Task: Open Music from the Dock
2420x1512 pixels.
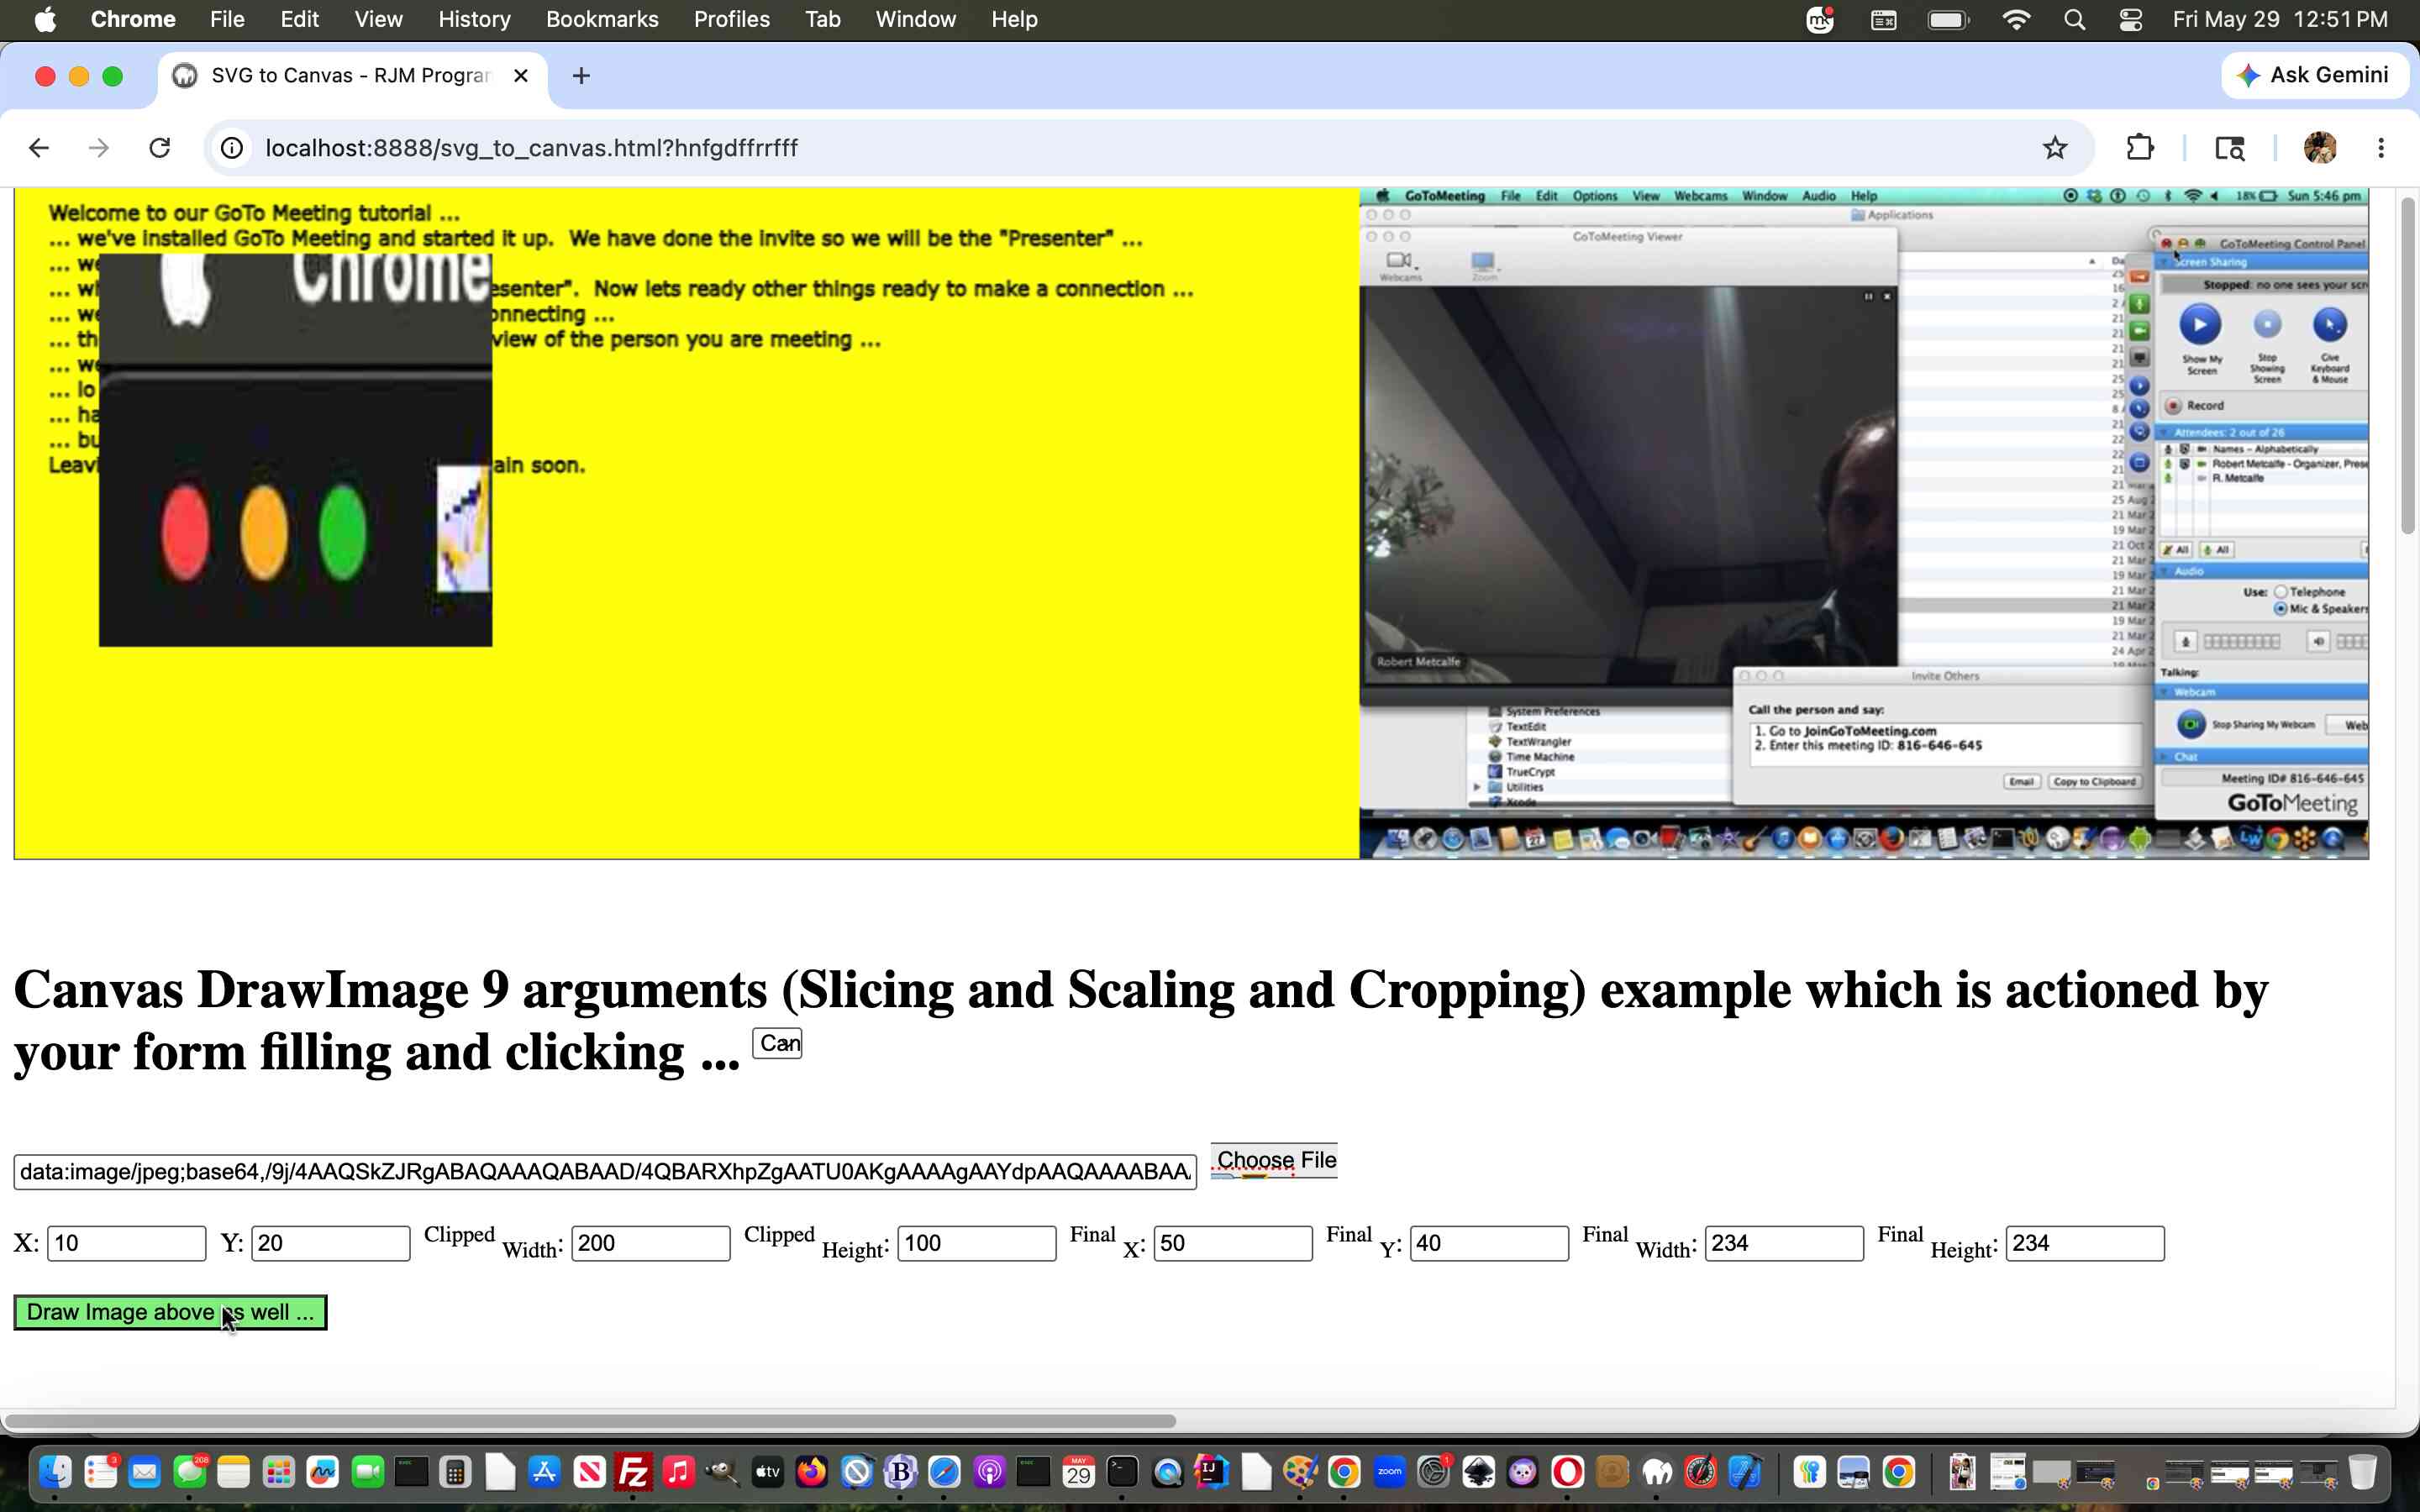Action: click(x=678, y=1472)
